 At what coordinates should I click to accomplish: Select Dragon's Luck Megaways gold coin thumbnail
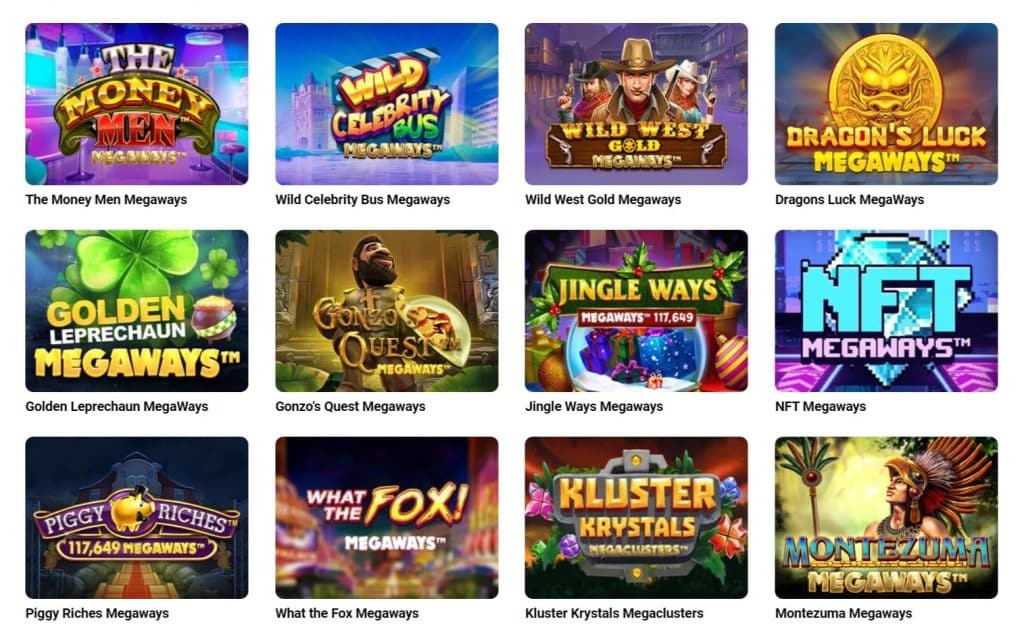click(x=886, y=104)
